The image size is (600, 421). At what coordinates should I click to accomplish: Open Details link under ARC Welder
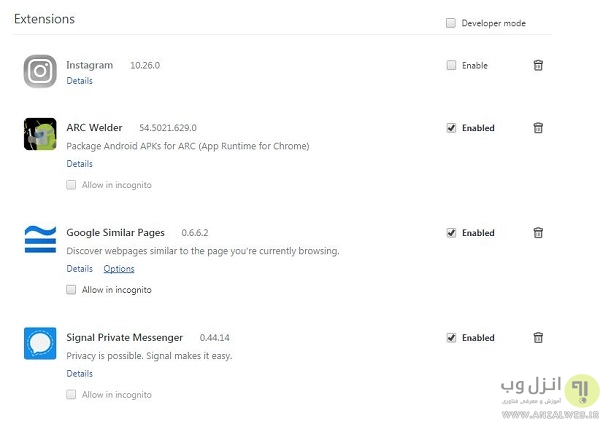[x=79, y=164]
